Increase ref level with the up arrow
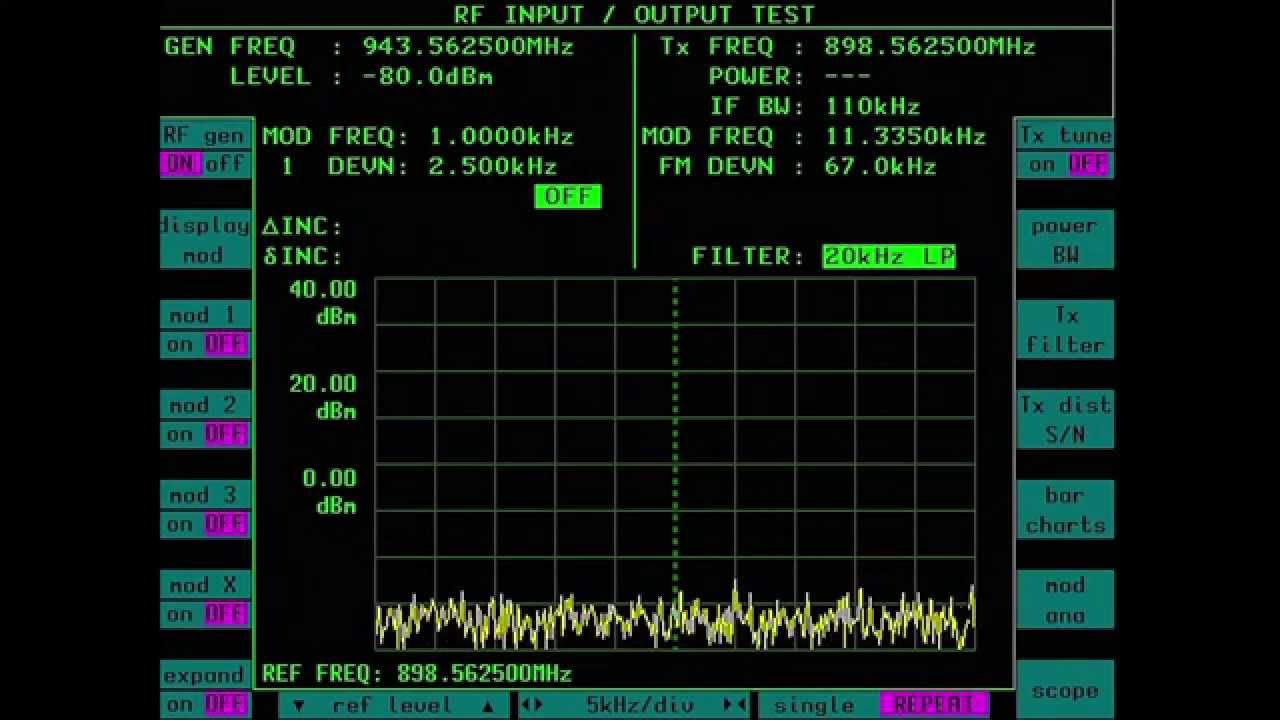1280x720 pixels. point(488,705)
